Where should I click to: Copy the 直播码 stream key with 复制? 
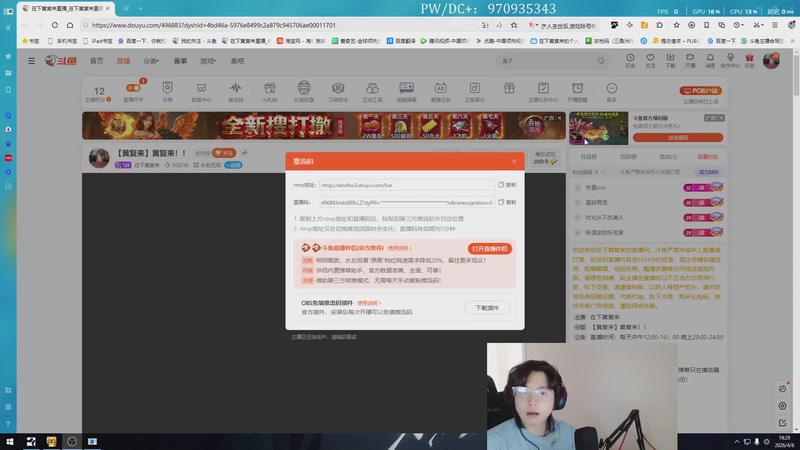pos(507,202)
